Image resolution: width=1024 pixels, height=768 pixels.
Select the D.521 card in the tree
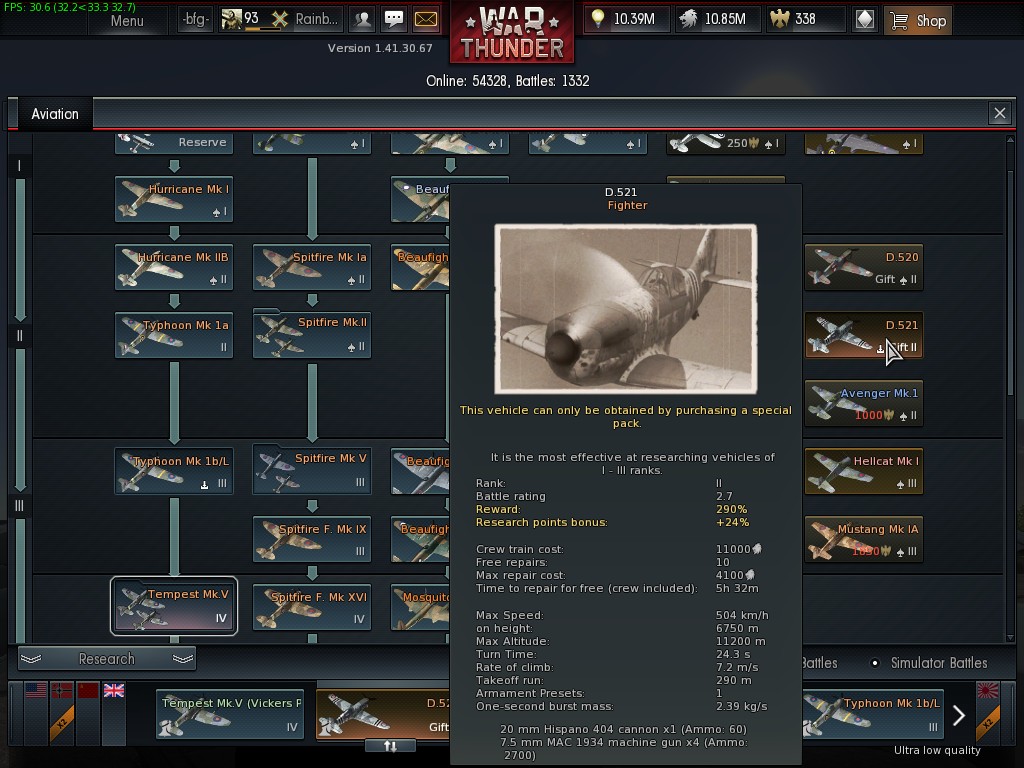pos(863,335)
